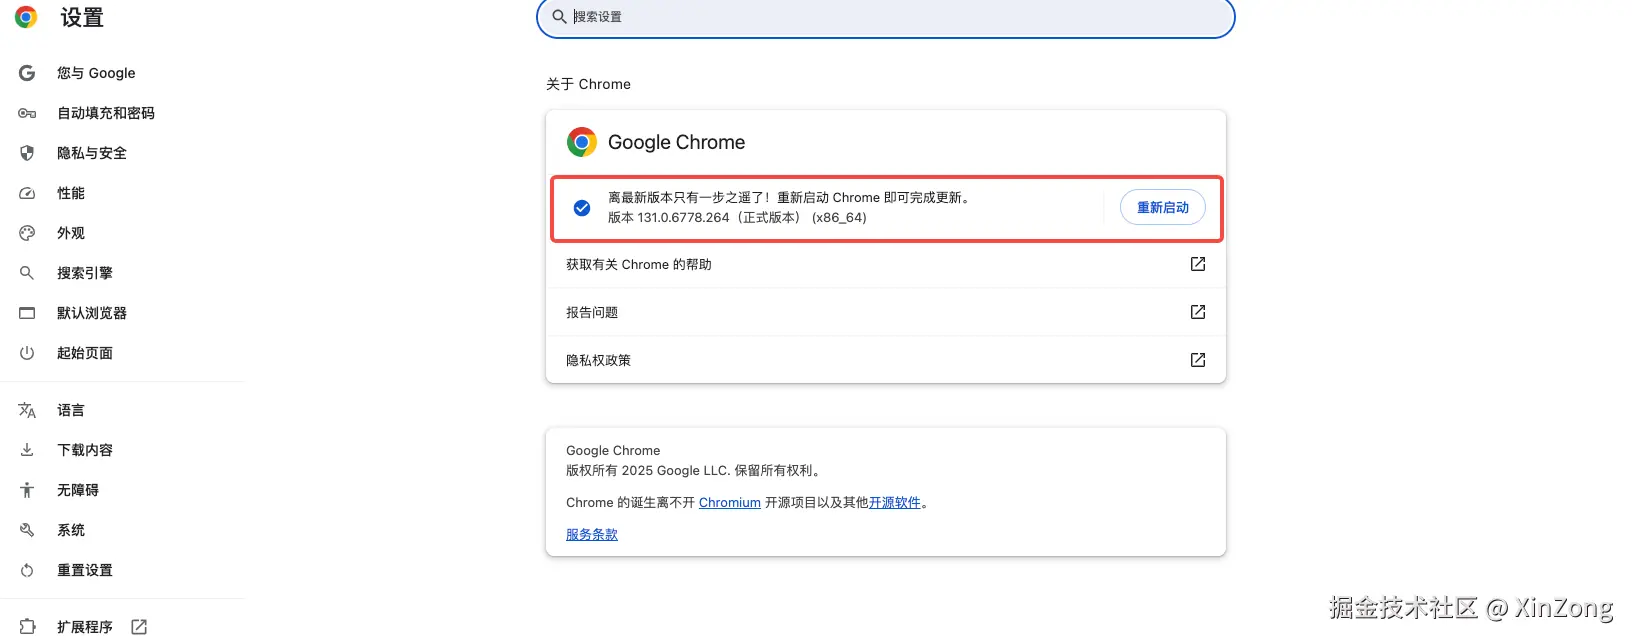The width and height of the screenshot is (1632, 643).
Task: Click the key icon for 自动填充和密码
Action: [27, 113]
